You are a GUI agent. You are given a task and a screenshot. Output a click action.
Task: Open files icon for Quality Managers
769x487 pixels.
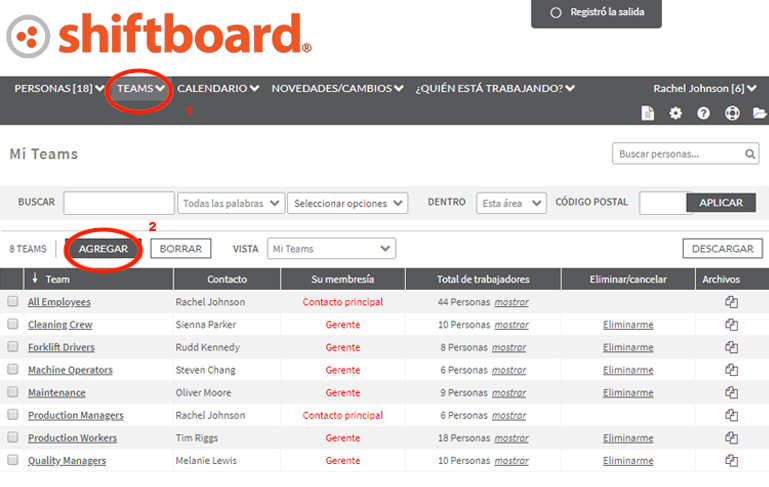731,461
